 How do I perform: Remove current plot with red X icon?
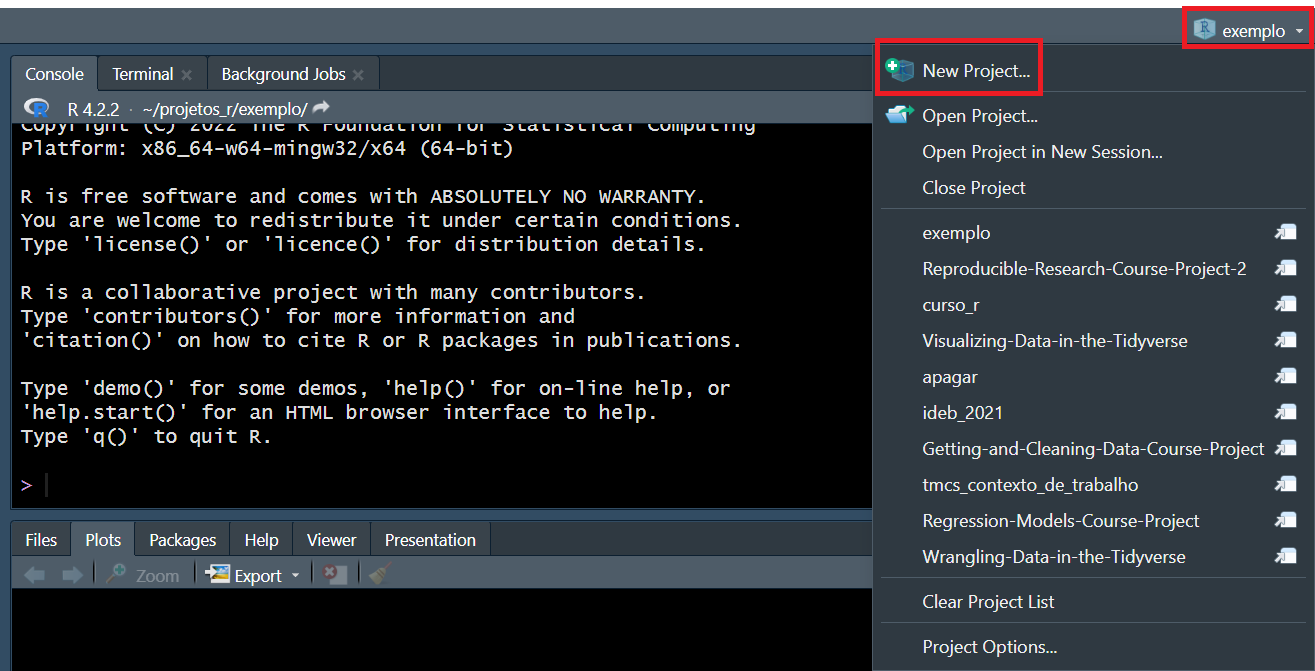point(336,575)
